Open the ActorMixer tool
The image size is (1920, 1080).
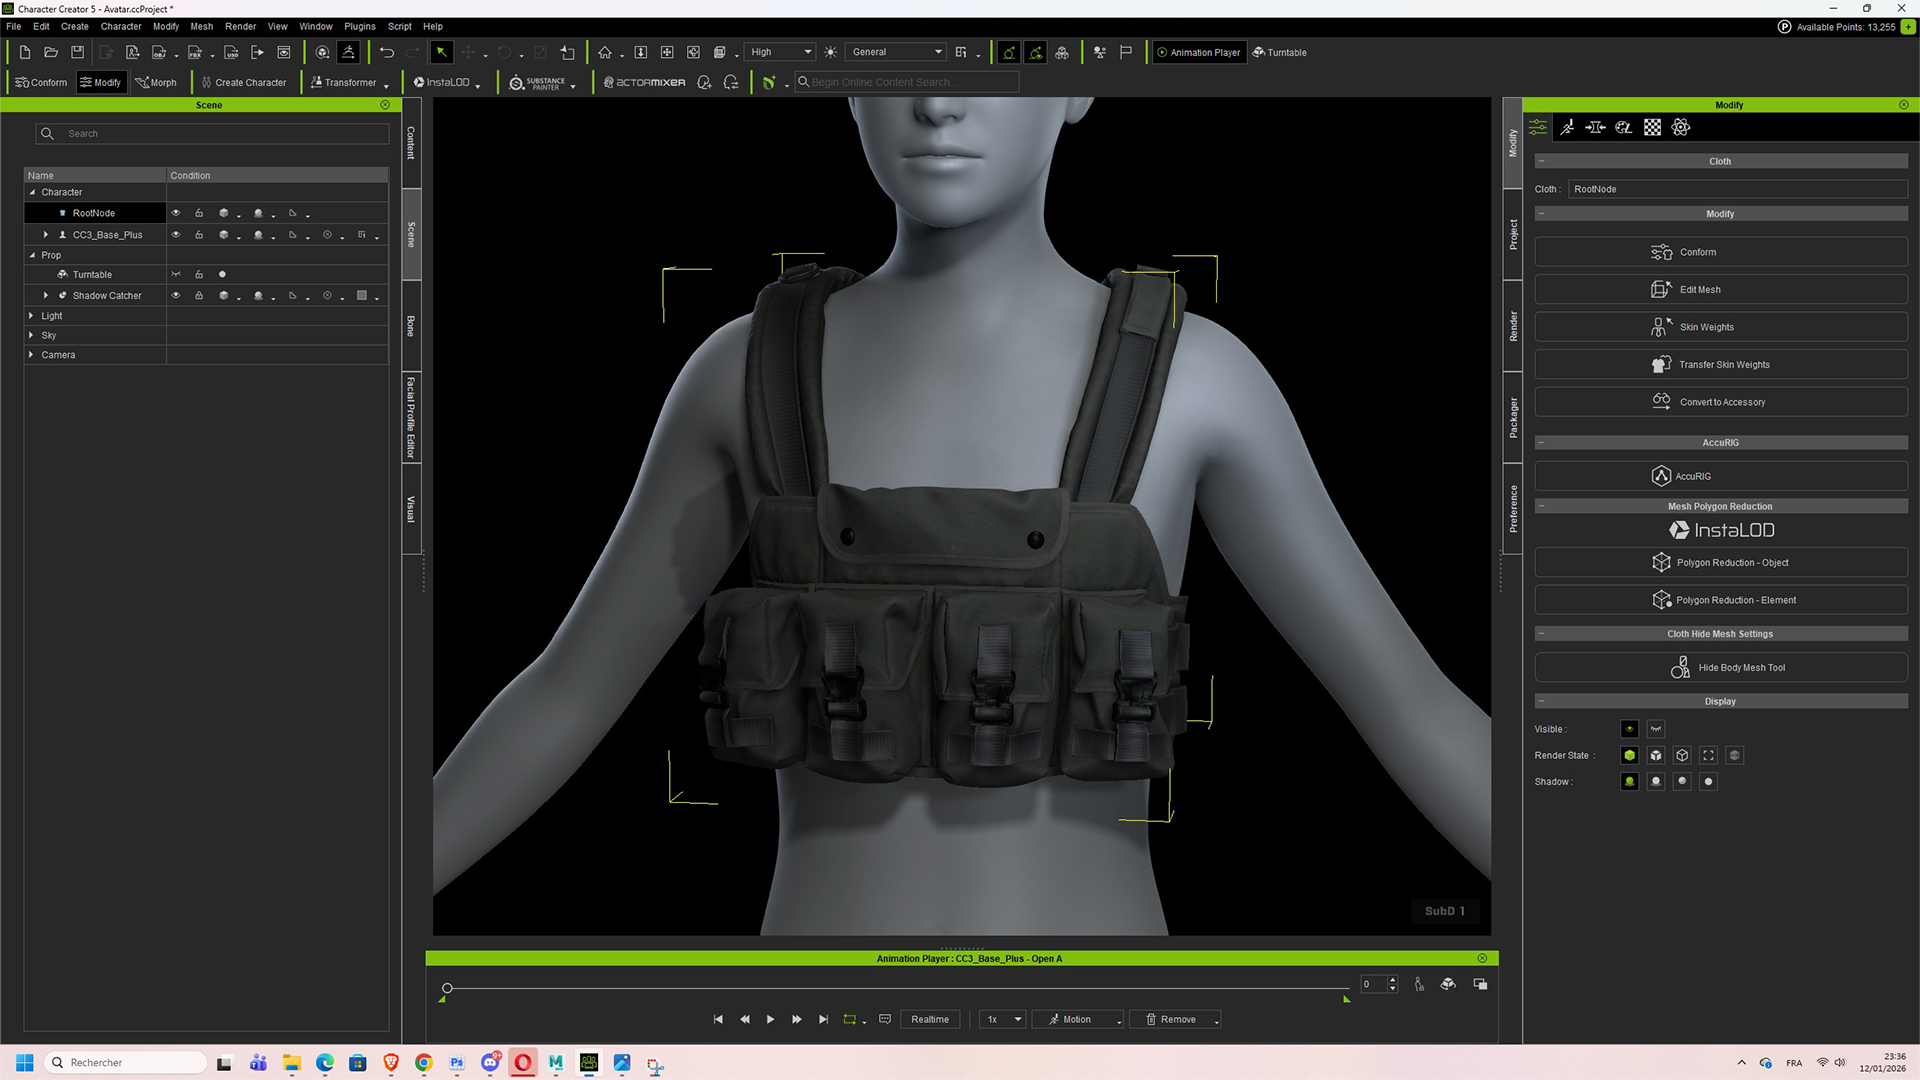point(645,82)
